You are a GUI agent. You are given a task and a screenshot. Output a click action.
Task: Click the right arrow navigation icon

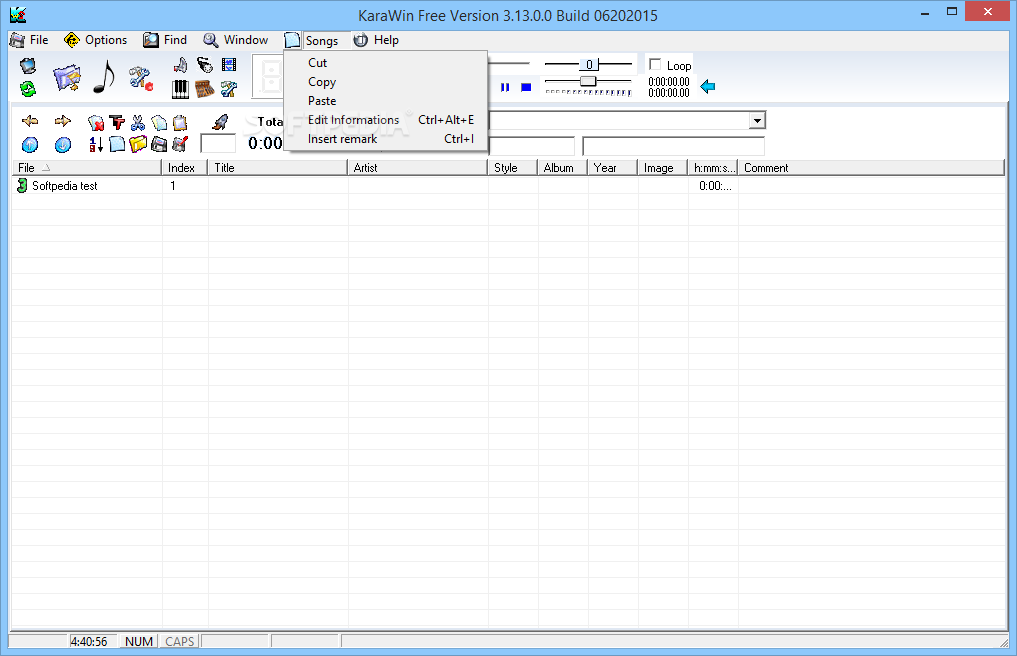(x=62, y=121)
